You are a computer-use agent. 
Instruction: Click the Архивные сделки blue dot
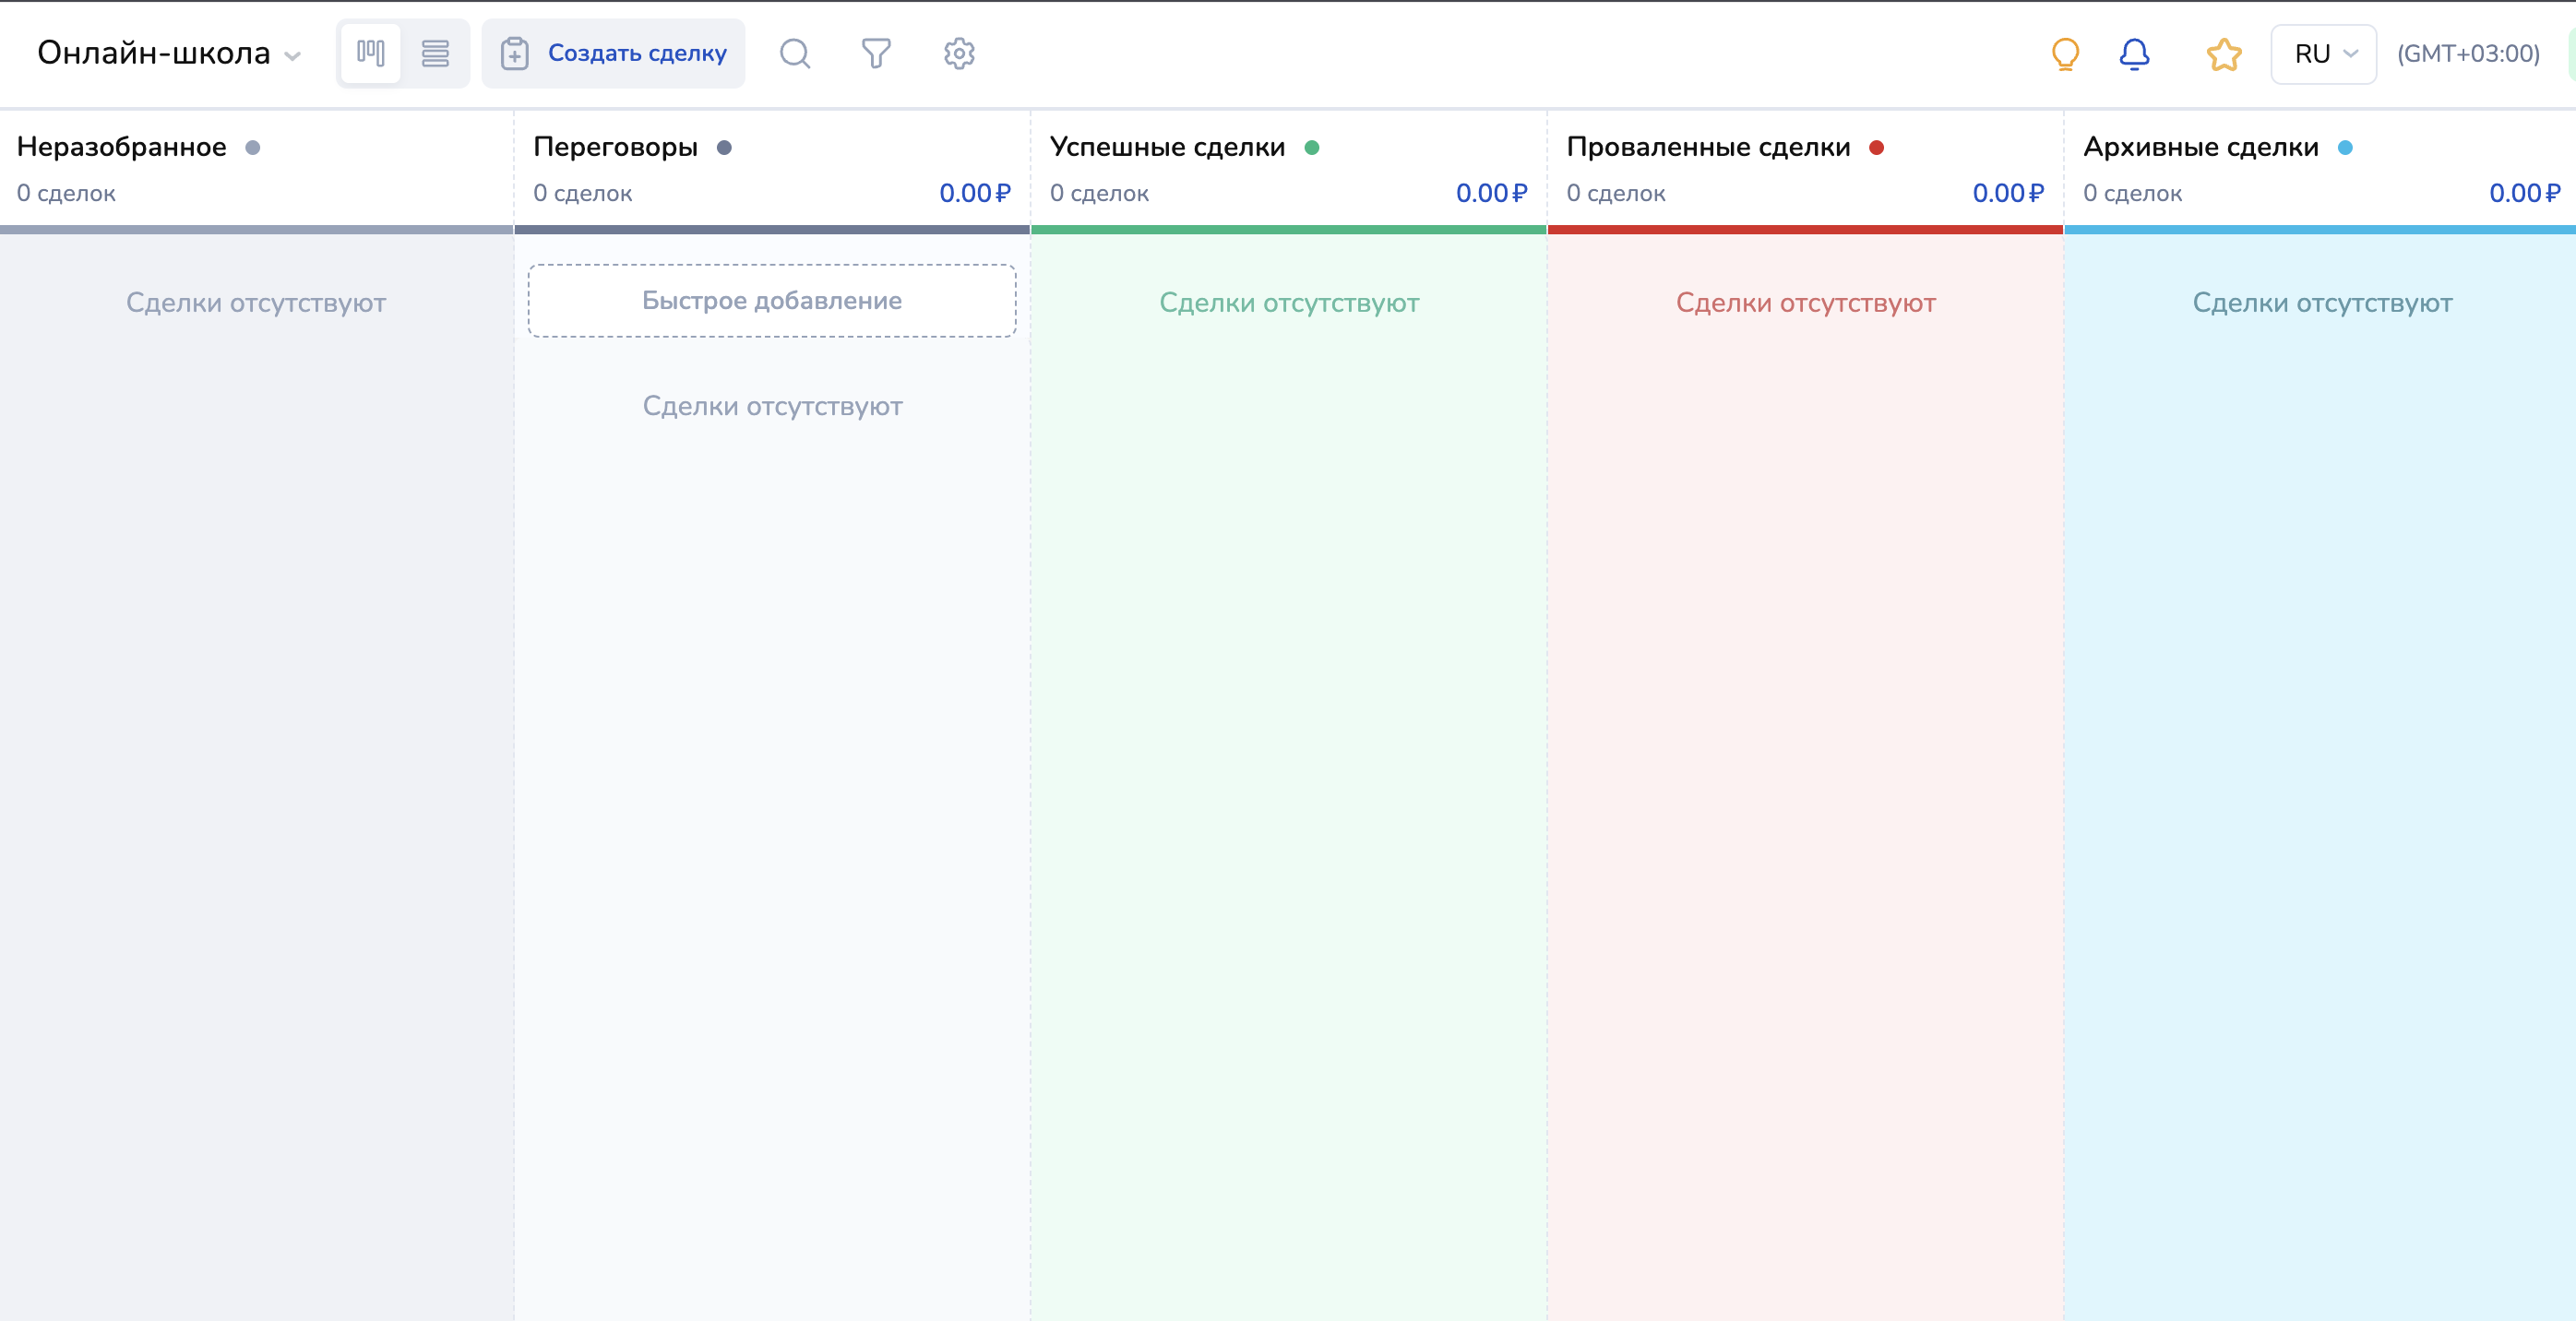point(2345,148)
